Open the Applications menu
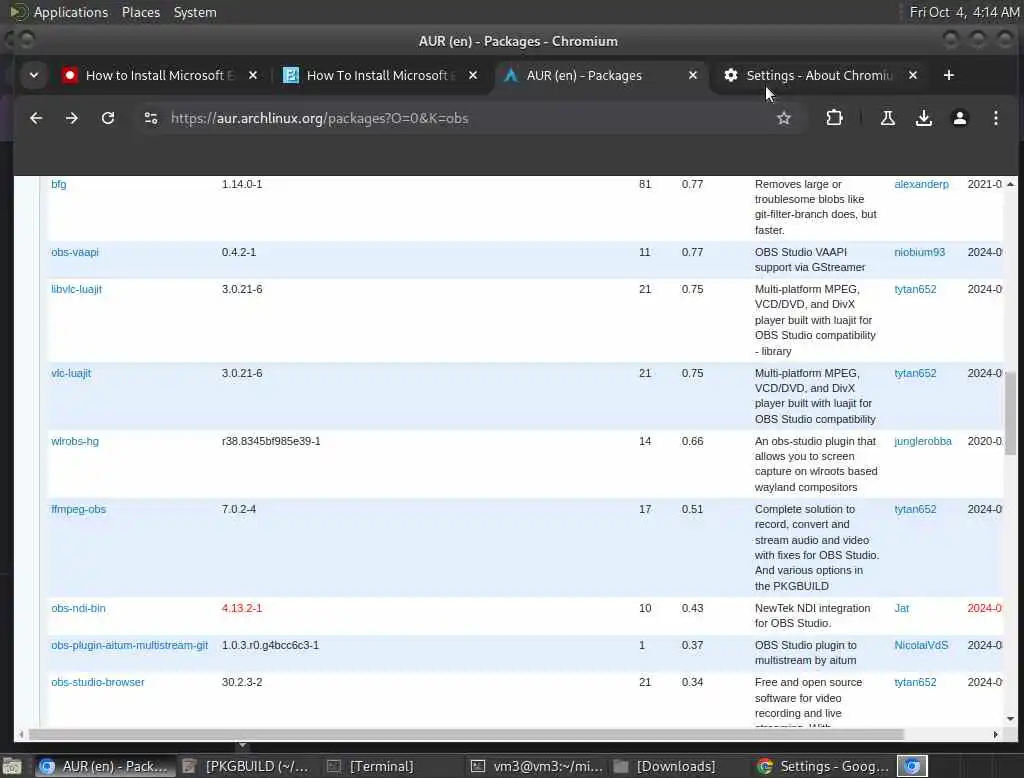1024x778 pixels. click(71, 12)
